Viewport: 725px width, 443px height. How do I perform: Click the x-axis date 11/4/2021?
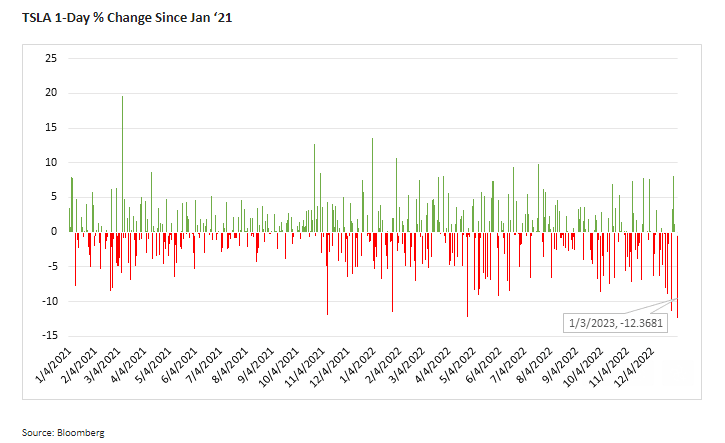304,367
